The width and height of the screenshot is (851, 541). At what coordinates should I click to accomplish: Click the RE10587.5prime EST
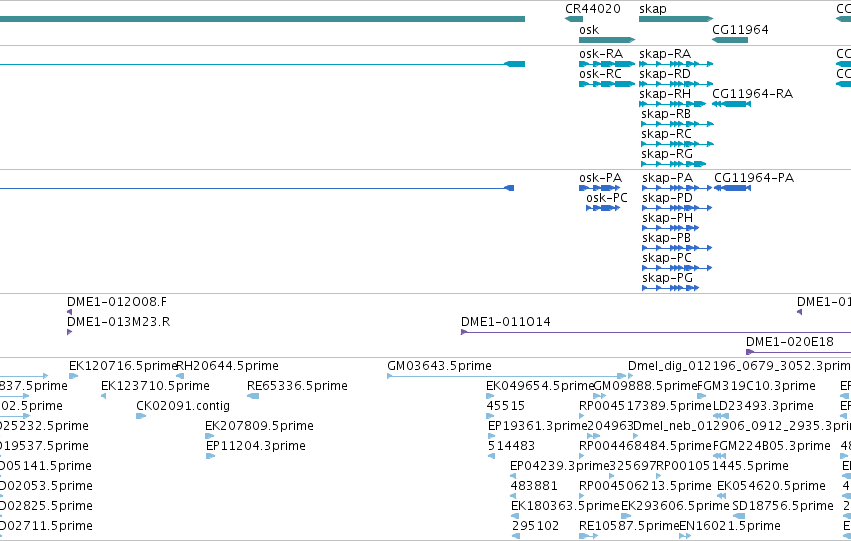(588, 536)
